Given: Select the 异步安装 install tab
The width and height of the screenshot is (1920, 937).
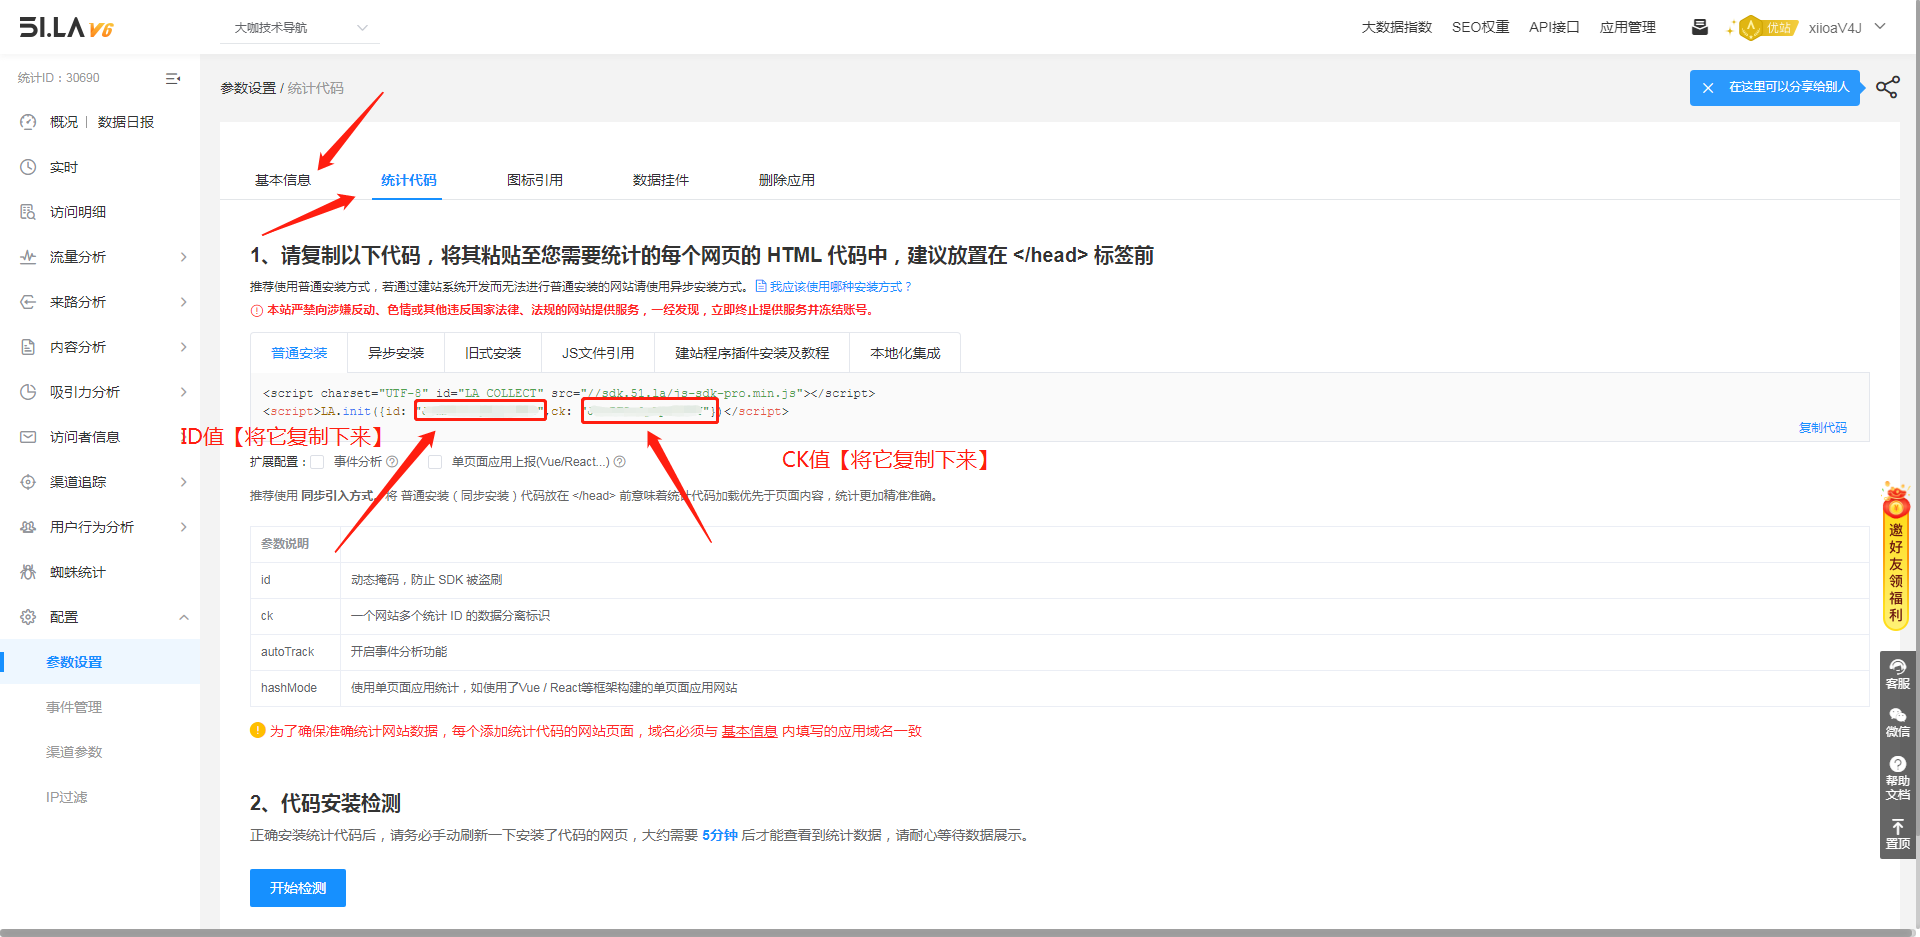Looking at the screenshot, I should (x=396, y=353).
